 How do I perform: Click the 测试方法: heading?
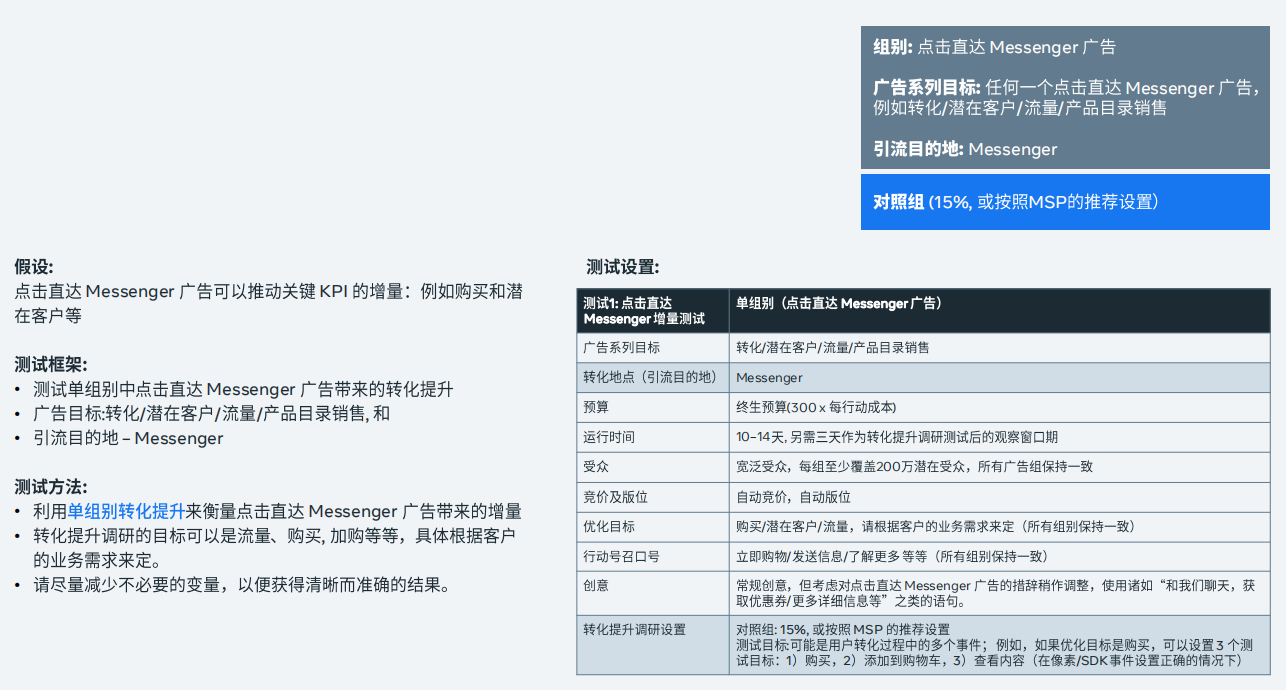click(x=51, y=487)
